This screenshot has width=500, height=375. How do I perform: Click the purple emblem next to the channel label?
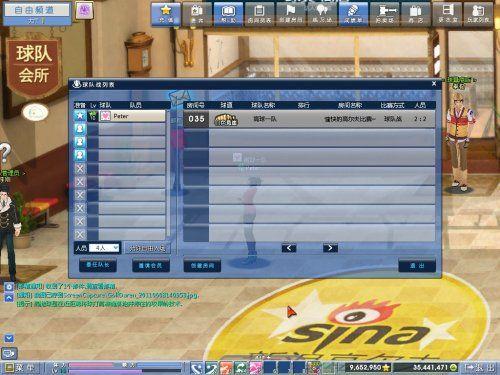tap(84, 10)
